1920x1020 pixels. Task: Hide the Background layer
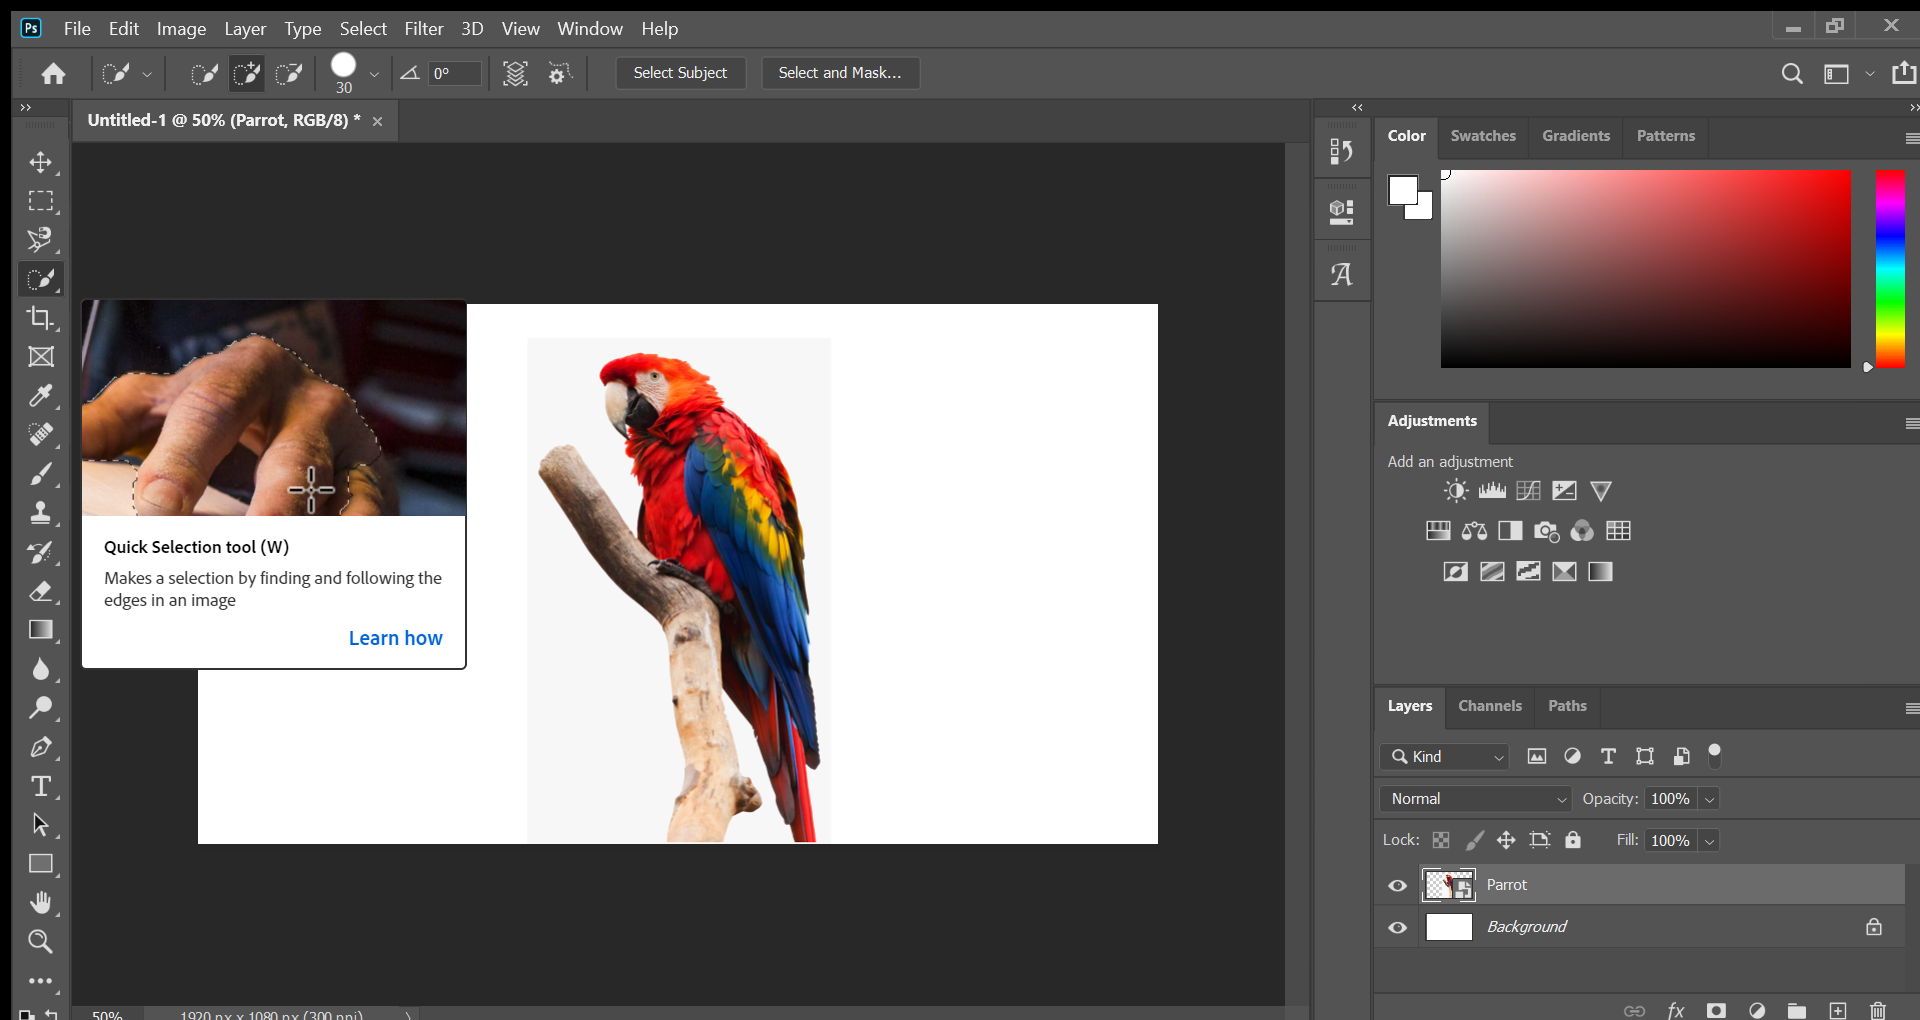[x=1397, y=927]
